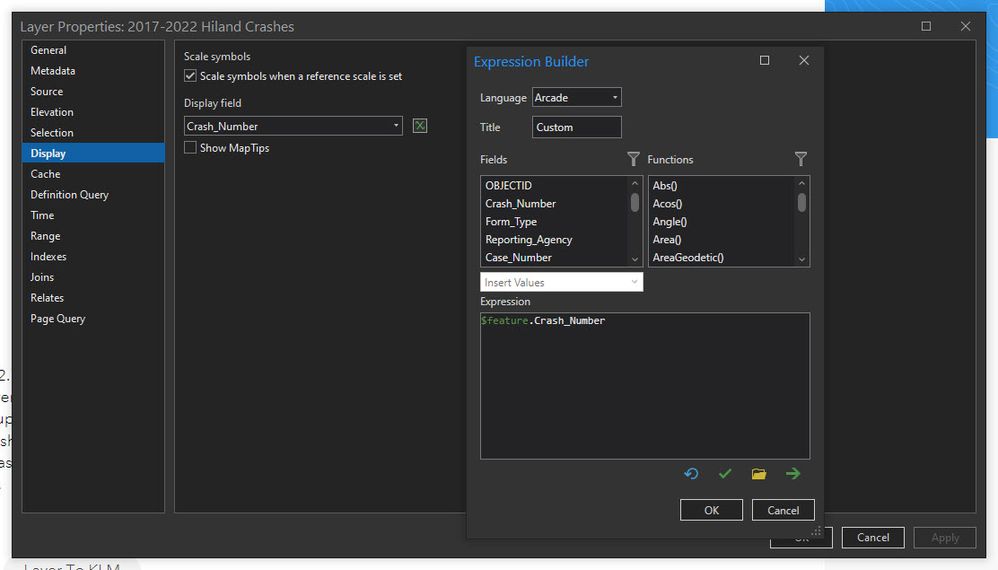The image size is (998, 570).
Task: Click Functions list scroll-down arrow
Action: coord(801,259)
